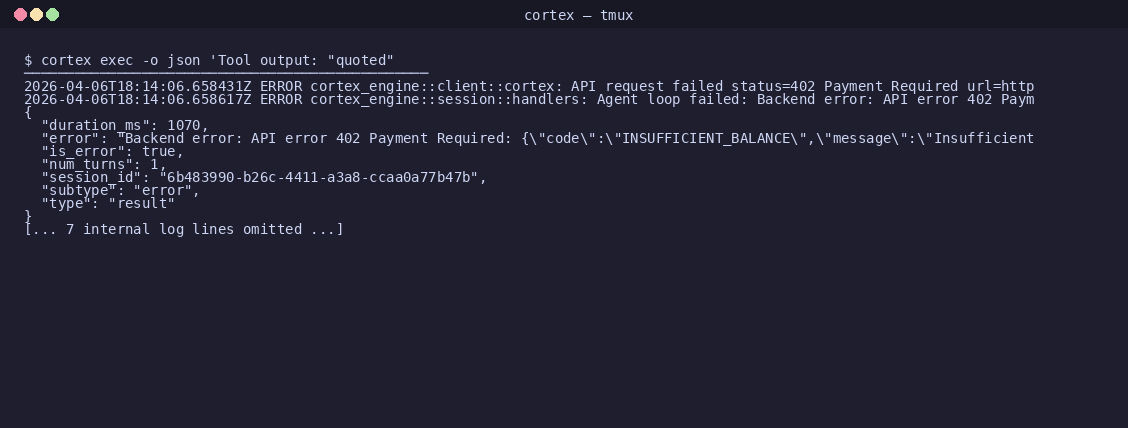The height and width of the screenshot is (428, 1128).
Task: Click the opening curly brace of JSON
Action: coord(28,112)
